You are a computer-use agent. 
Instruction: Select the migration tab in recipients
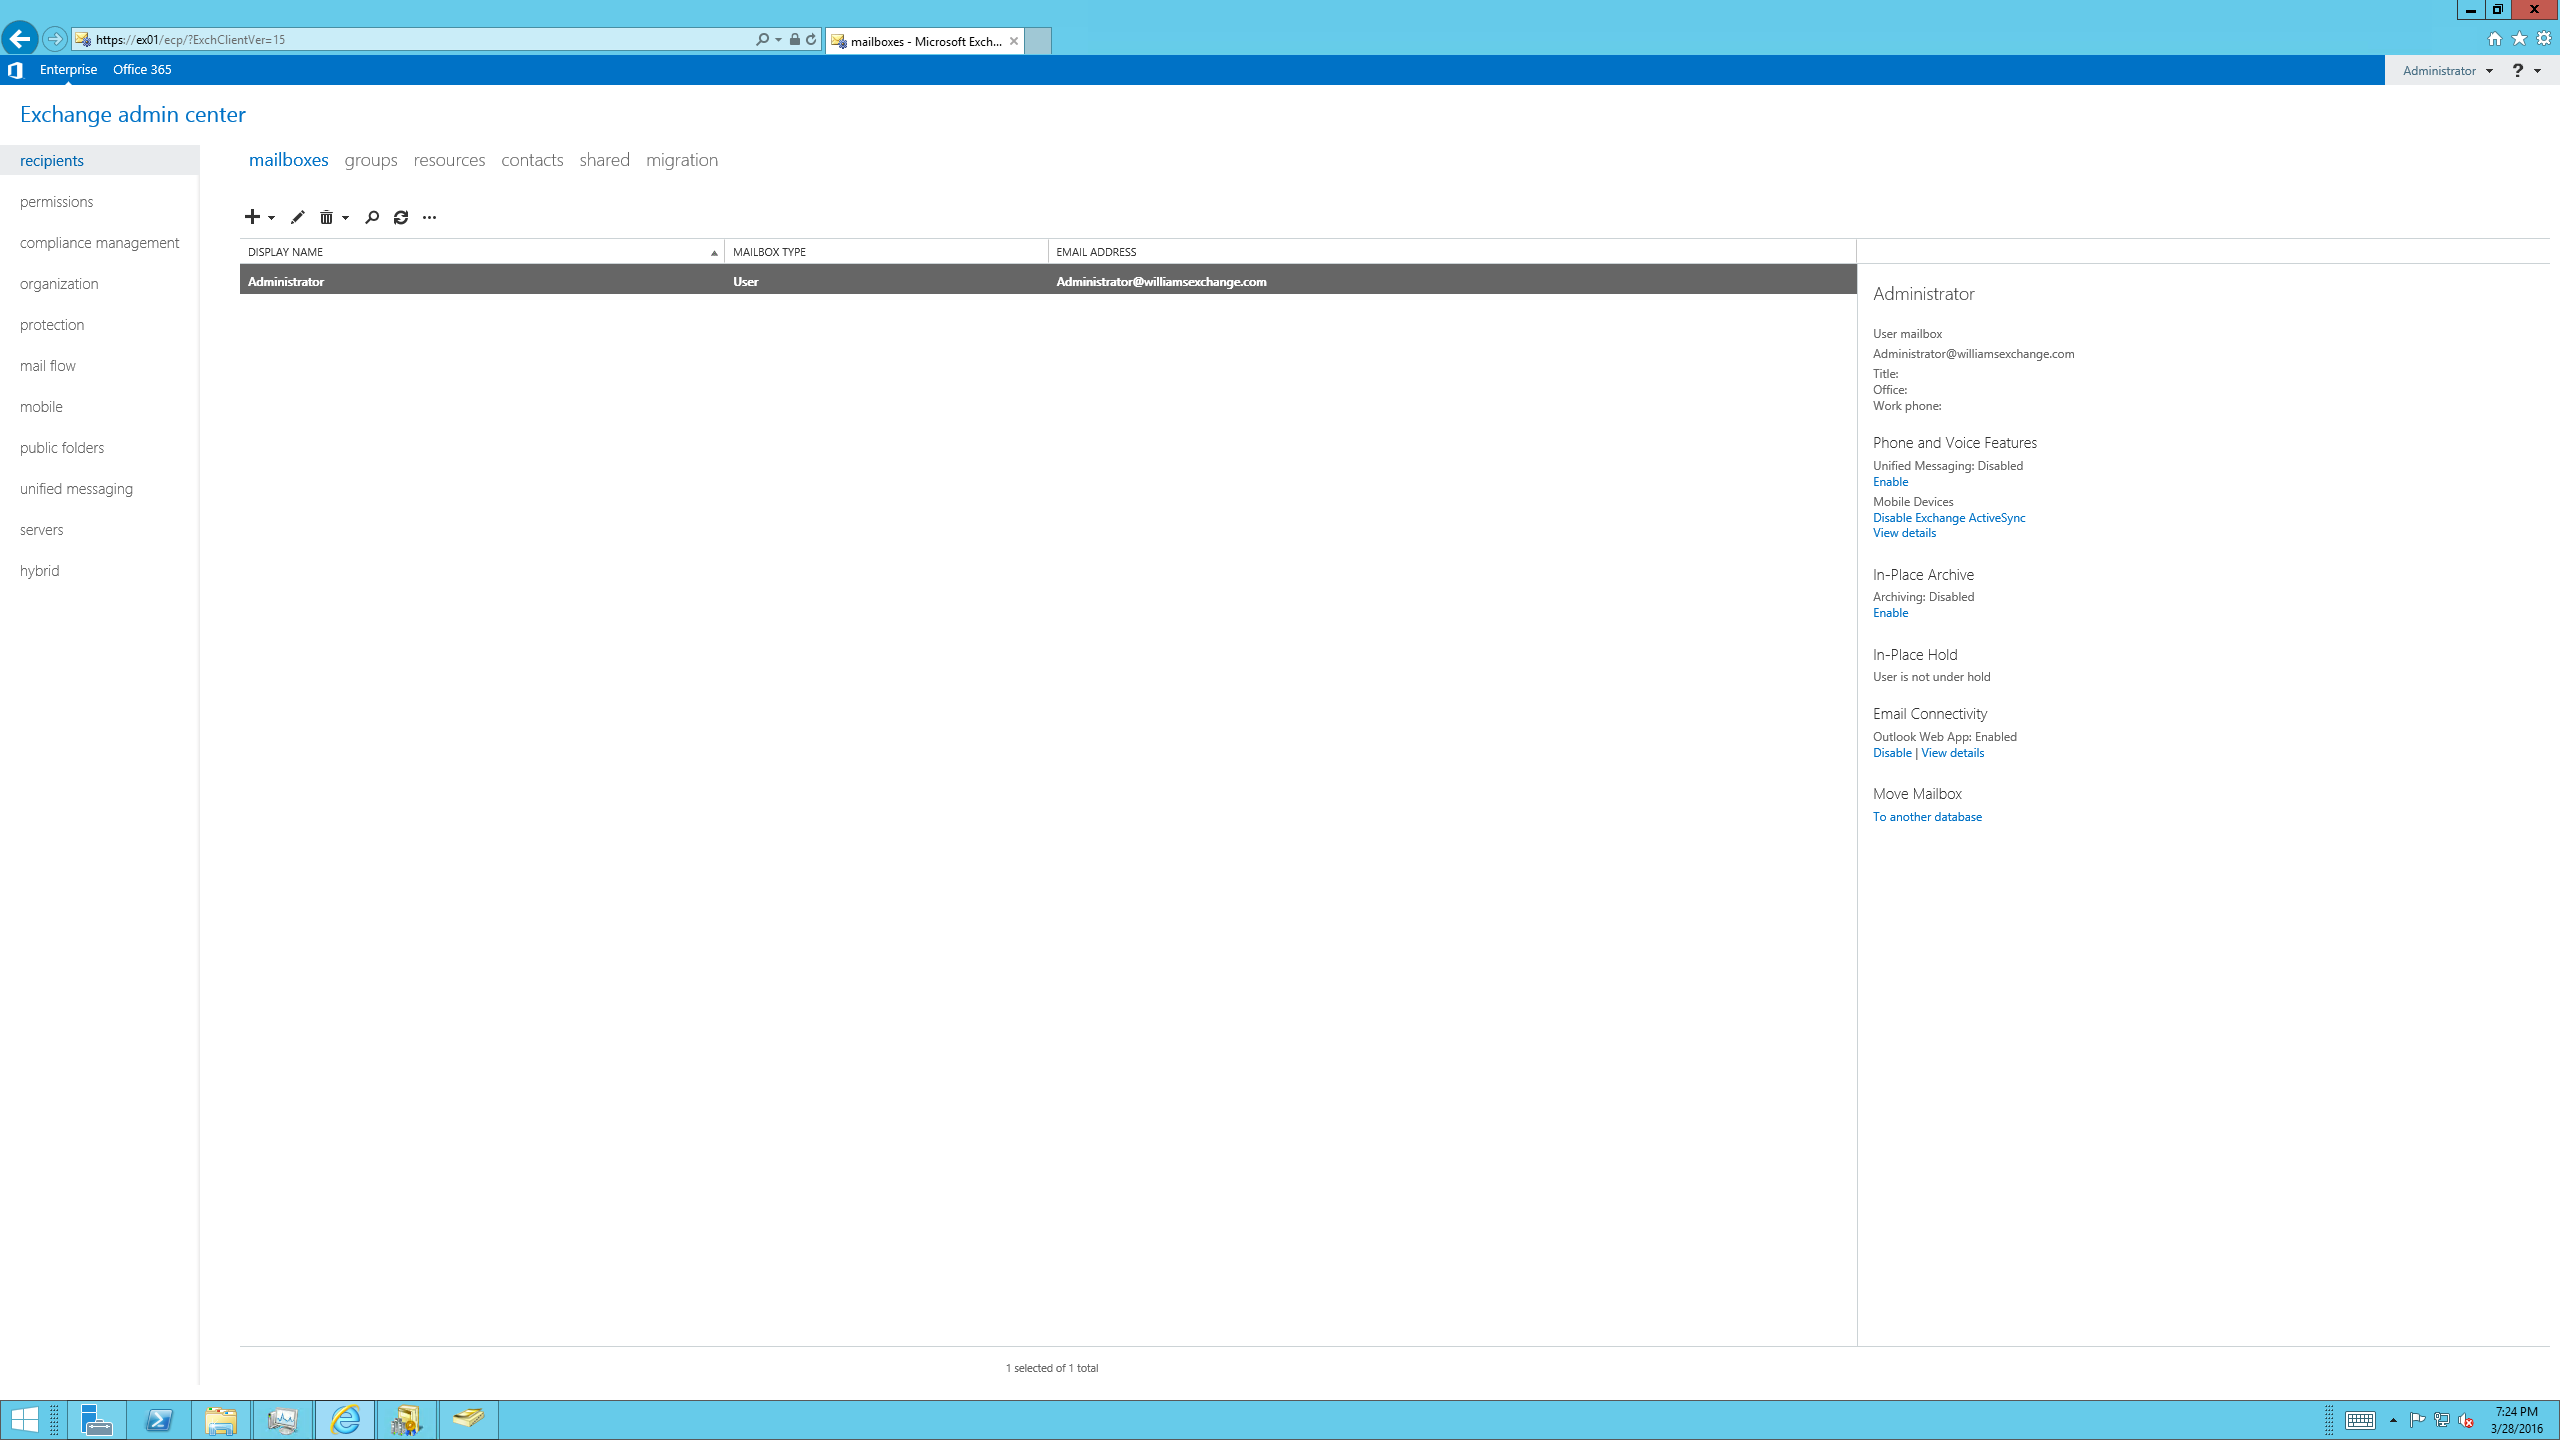coord(682,160)
